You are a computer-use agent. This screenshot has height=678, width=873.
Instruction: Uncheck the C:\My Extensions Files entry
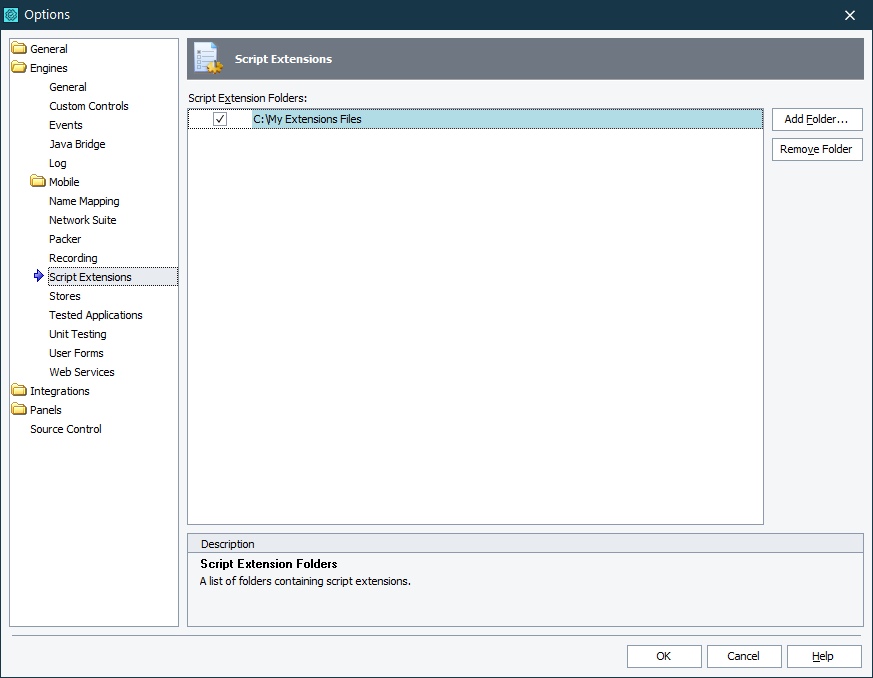[x=218, y=118]
